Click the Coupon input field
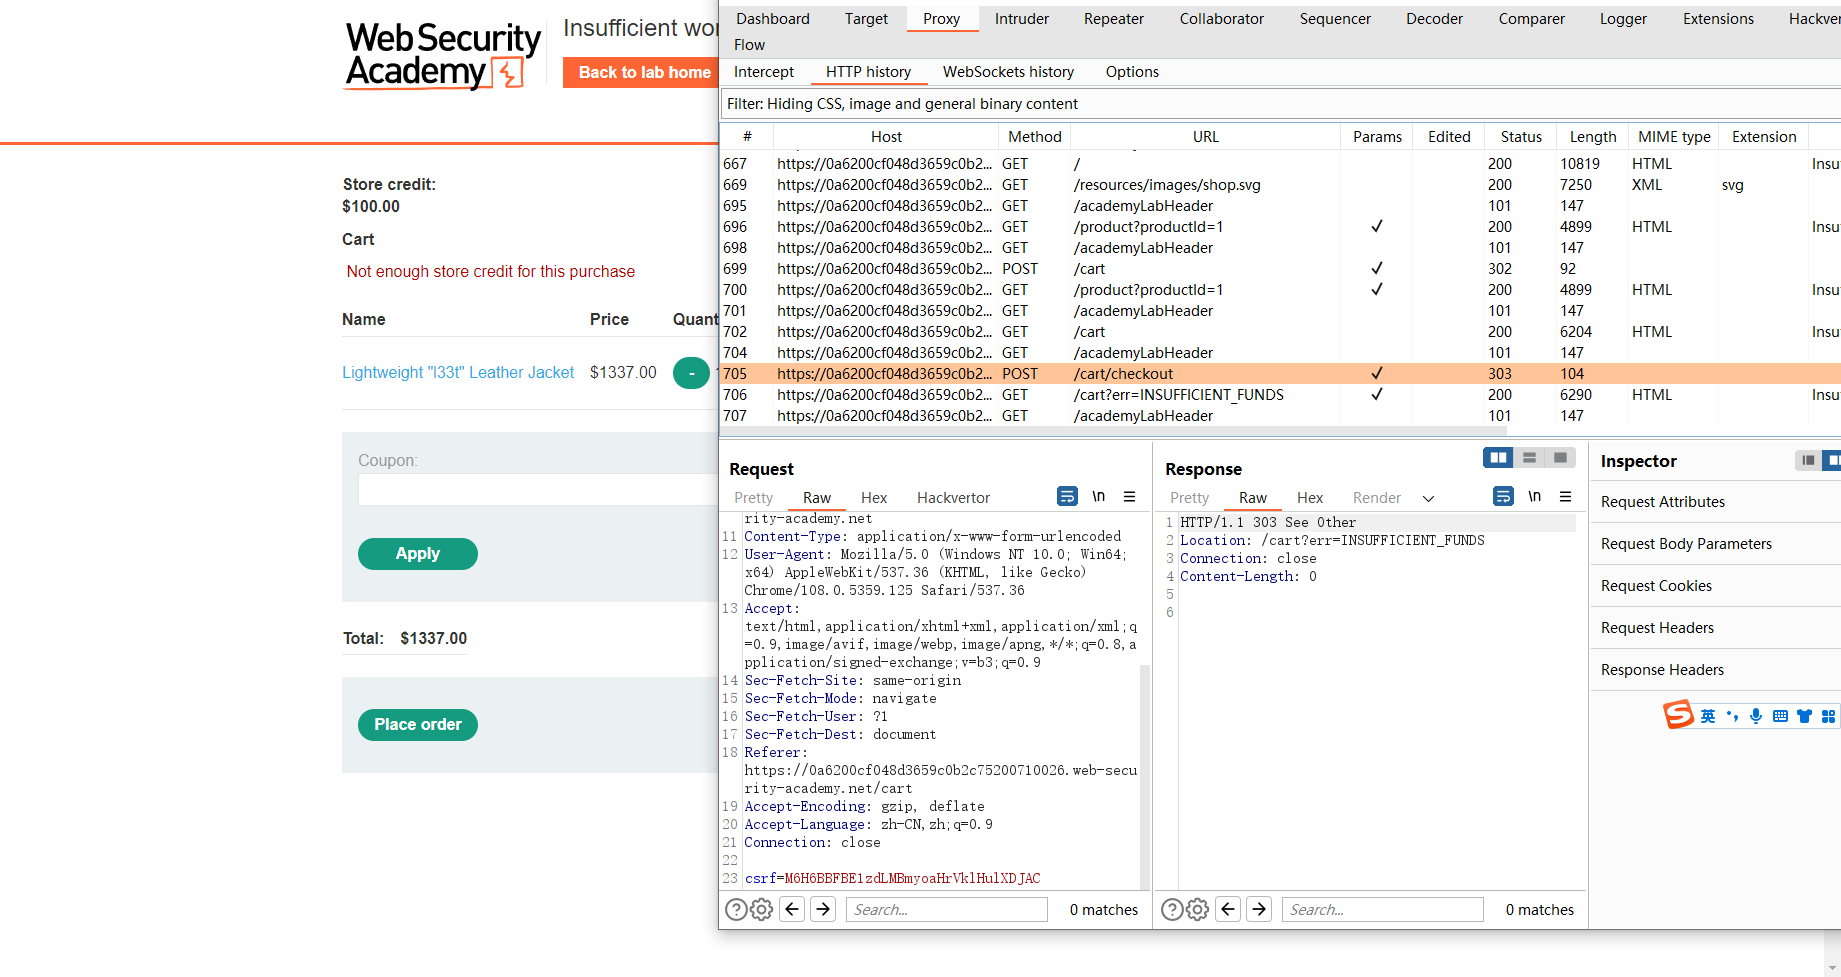Image resolution: width=1841 pixels, height=977 pixels. [538, 489]
